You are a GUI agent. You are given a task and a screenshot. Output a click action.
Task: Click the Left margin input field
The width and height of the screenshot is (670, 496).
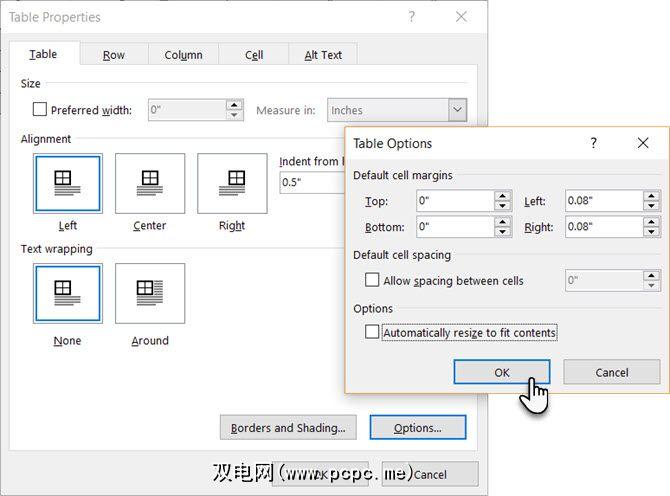coord(604,201)
